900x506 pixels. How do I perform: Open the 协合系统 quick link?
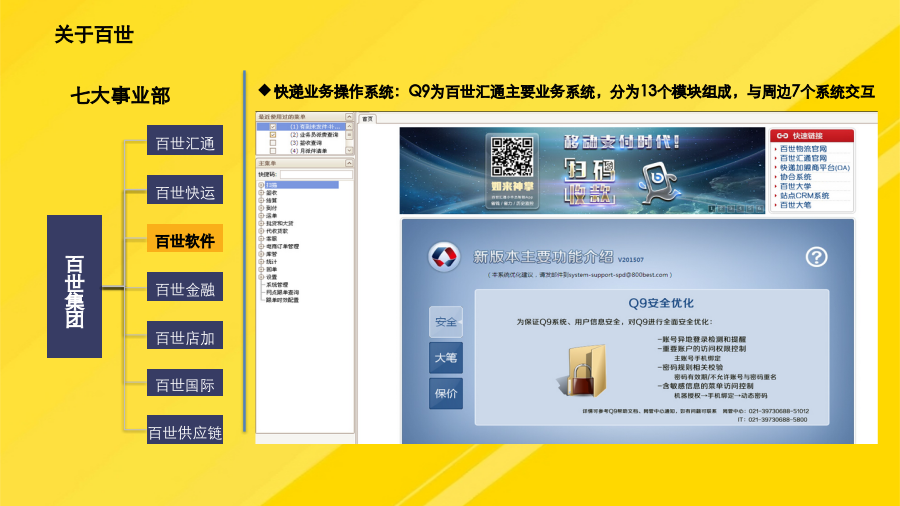[x=795, y=177]
